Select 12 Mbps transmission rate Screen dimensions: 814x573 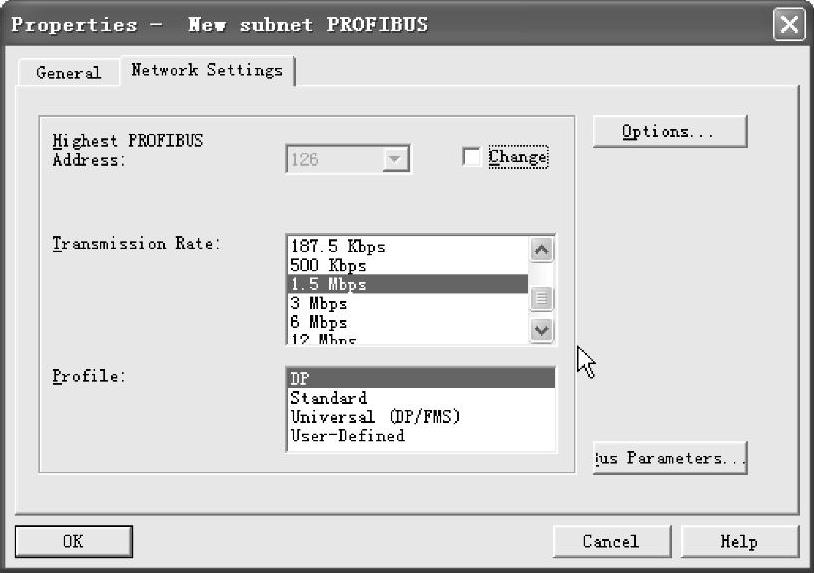(x=408, y=338)
